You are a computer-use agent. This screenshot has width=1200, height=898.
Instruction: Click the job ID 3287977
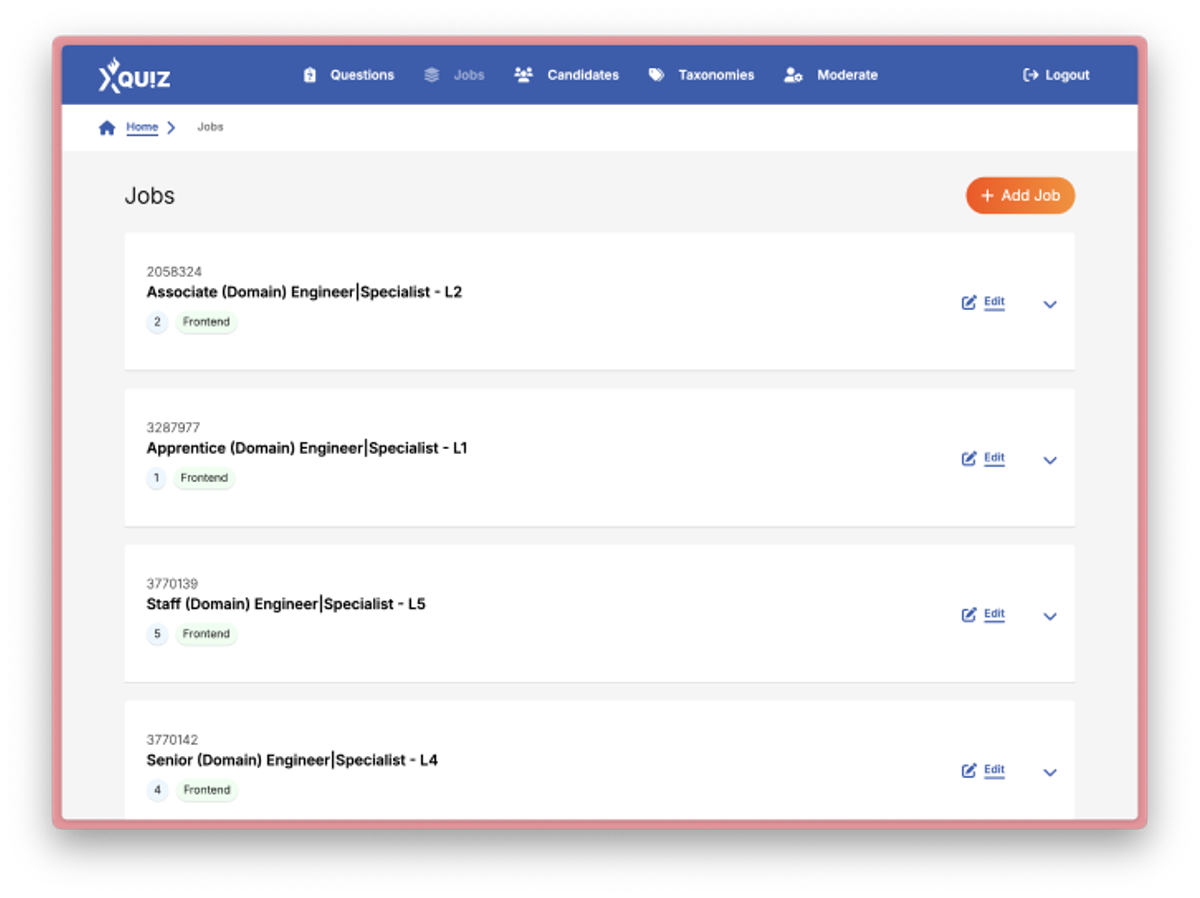coord(173,428)
